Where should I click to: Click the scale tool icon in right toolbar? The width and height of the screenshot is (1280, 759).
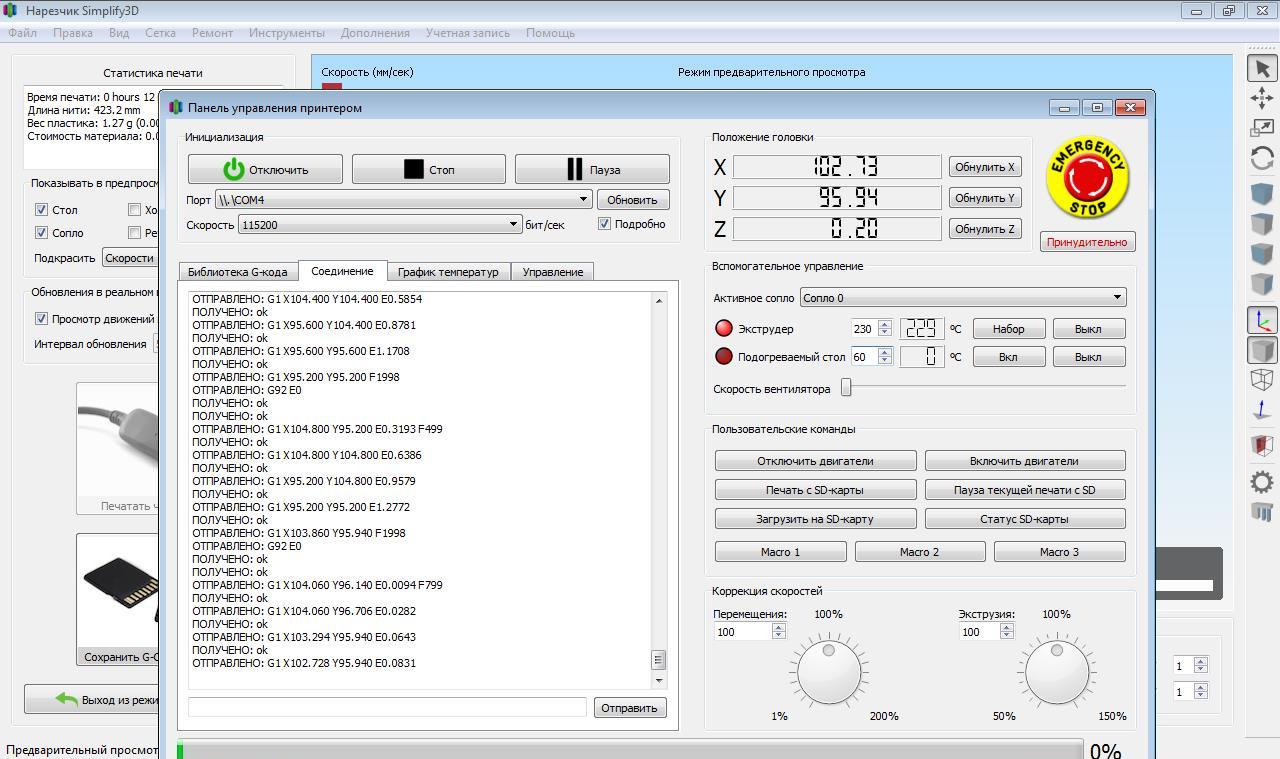click(1262, 128)
